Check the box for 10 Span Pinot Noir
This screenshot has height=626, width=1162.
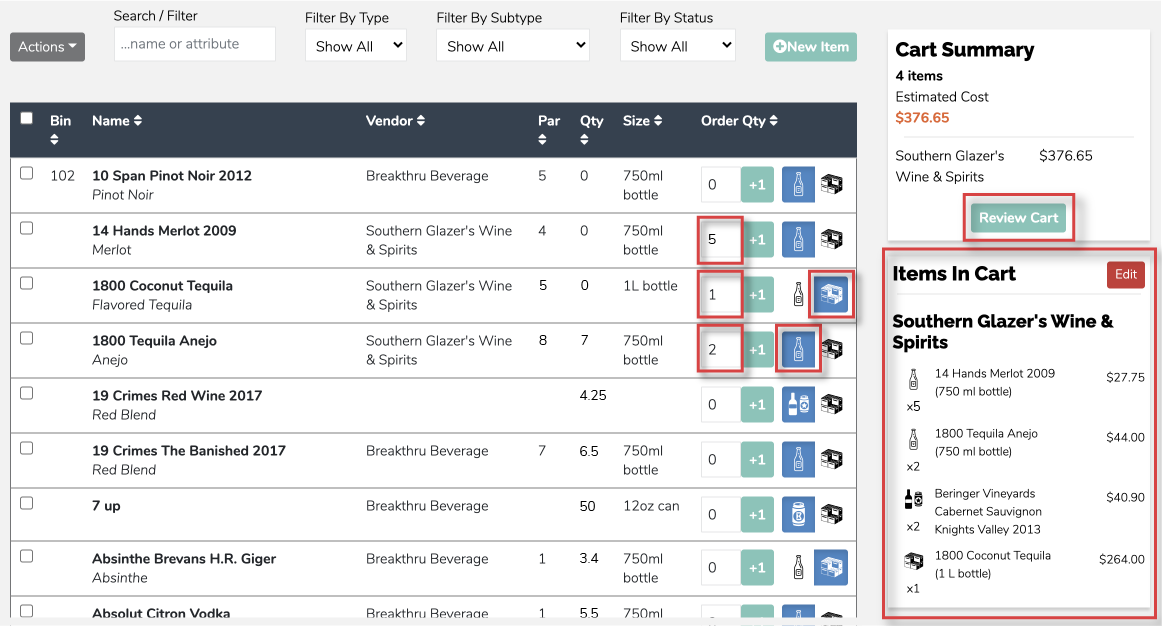coord(27,173)
